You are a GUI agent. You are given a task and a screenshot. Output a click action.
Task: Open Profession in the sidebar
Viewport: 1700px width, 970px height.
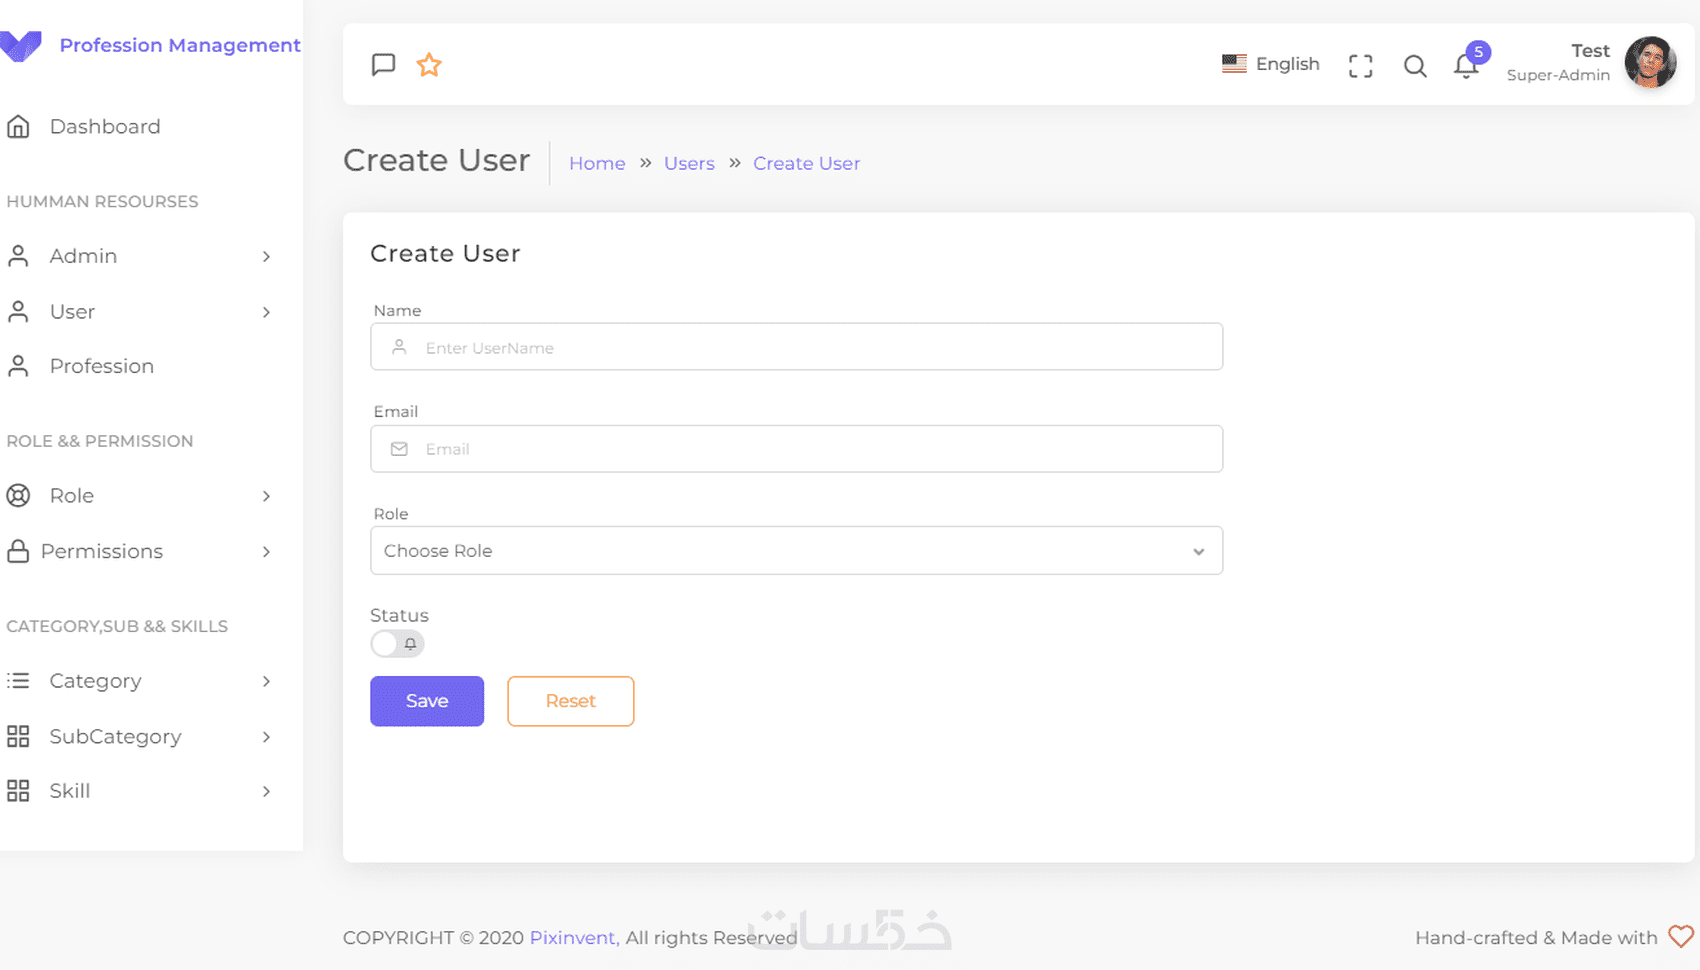pyautogui.click(x=101, y=366)
